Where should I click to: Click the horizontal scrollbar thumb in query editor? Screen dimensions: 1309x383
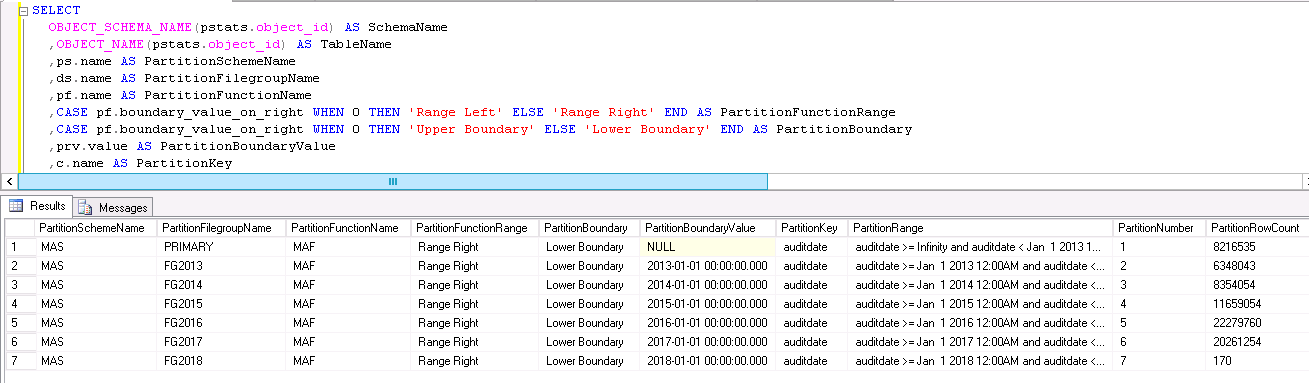coord(393,181)
